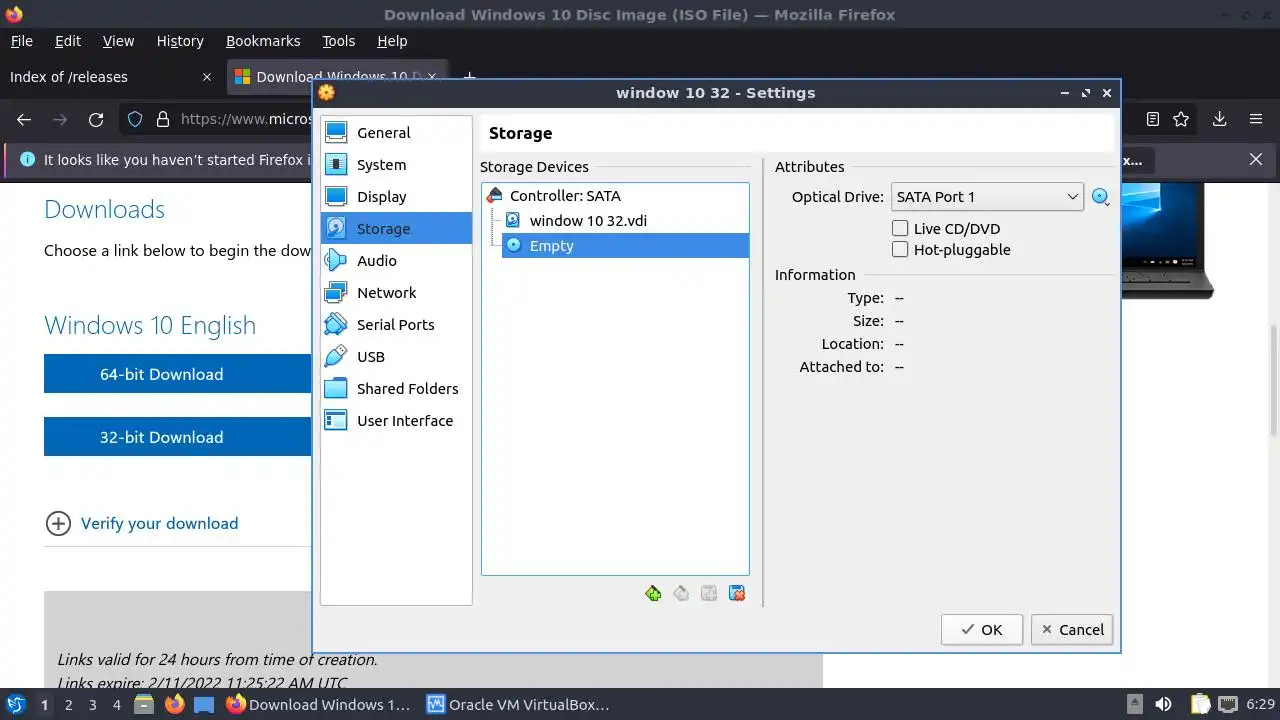
Task: Open the Firefox downloads arrow icon
Action: point(1219,119)
